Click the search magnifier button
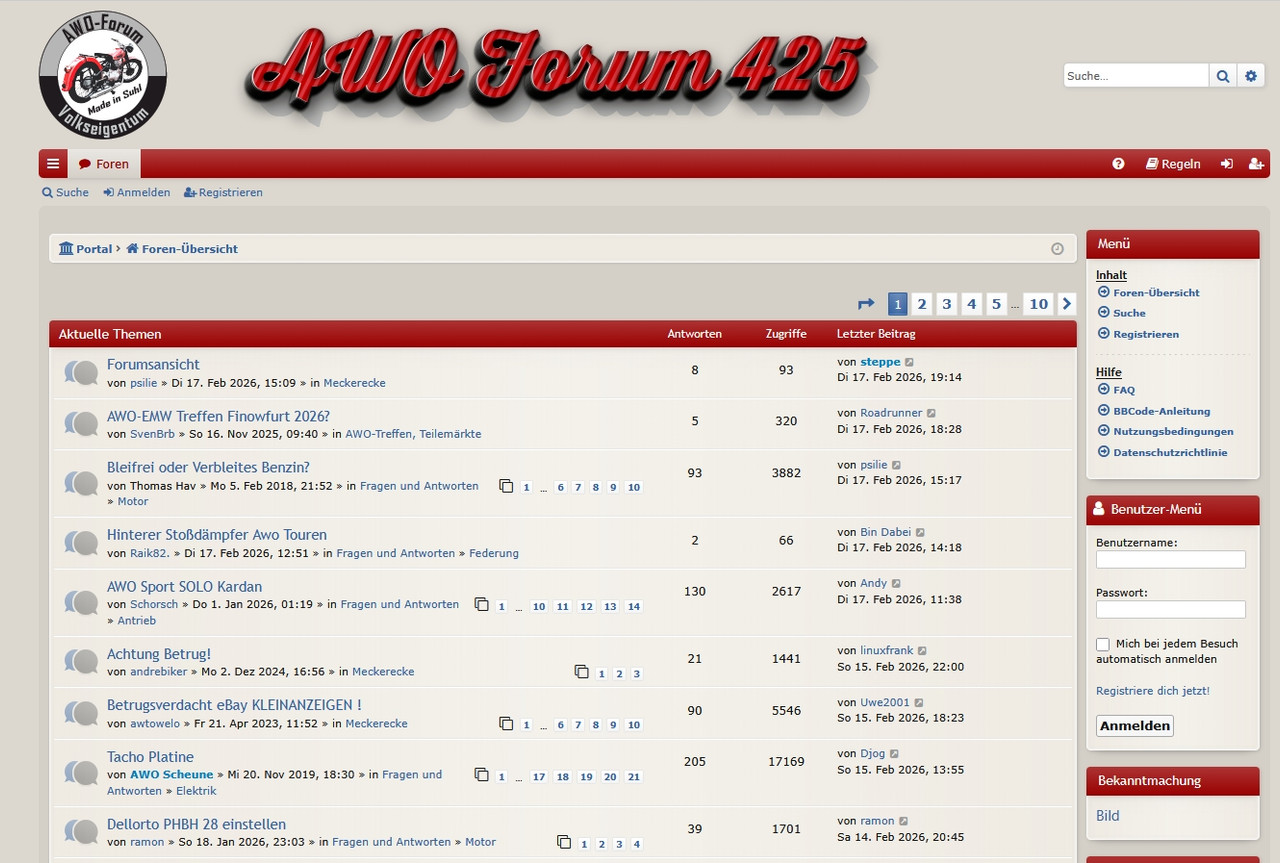 [x=1223, y=76]
